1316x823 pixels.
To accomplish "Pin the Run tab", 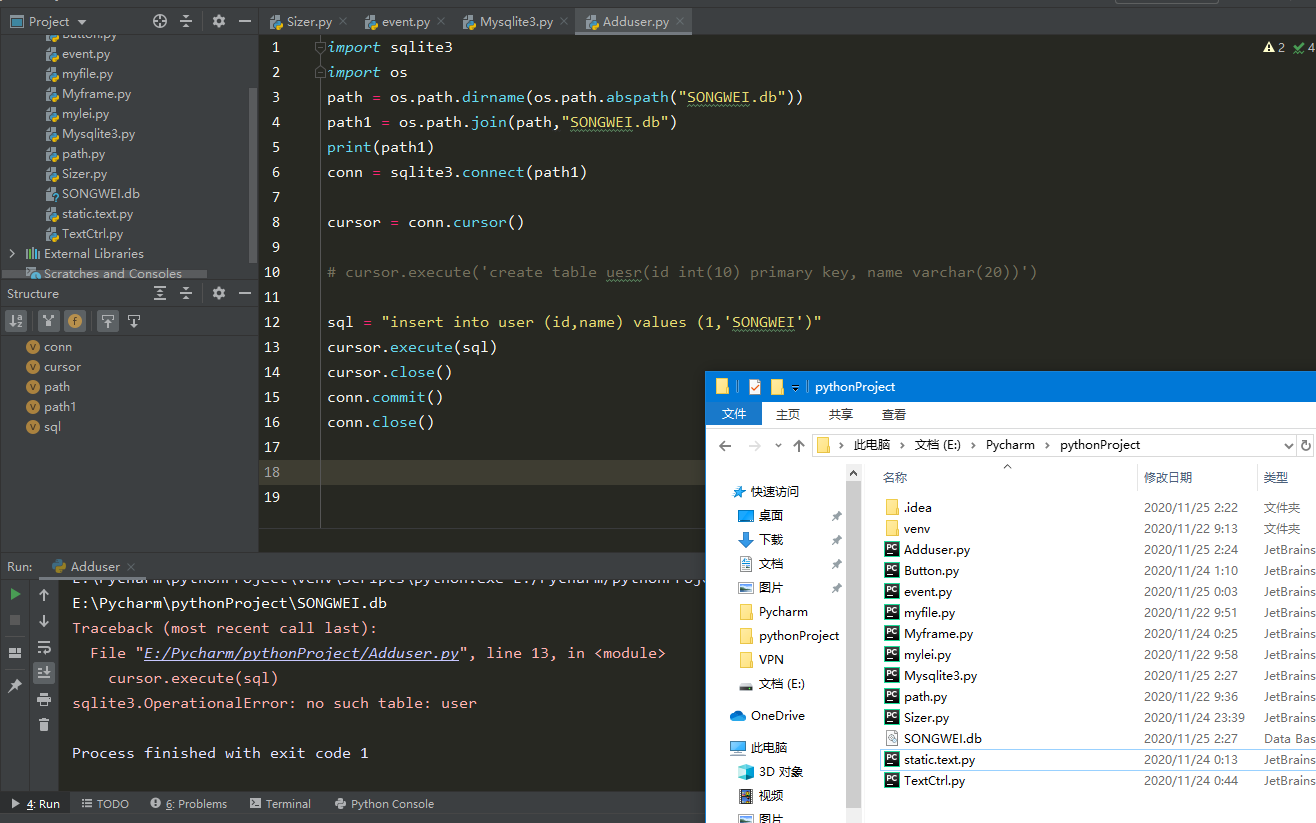I will (x=15, y=686).
